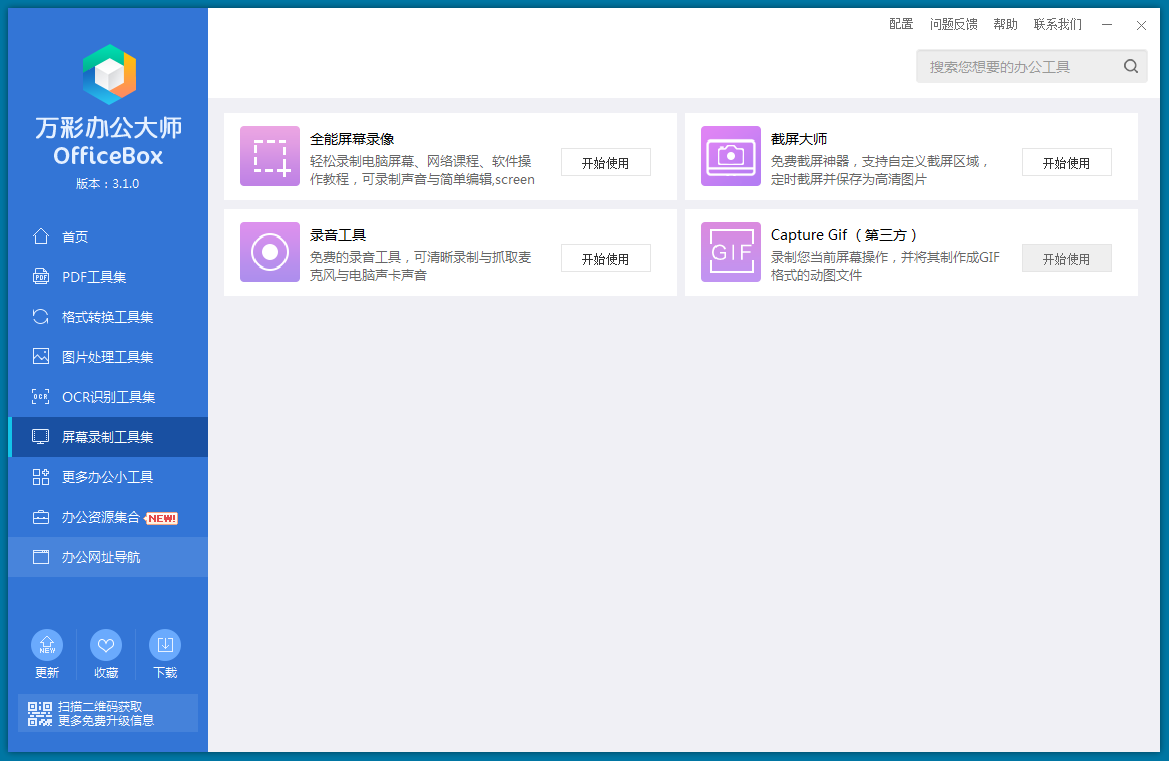Click the 截屏大师 camera icon

click(x=731, y=156)
